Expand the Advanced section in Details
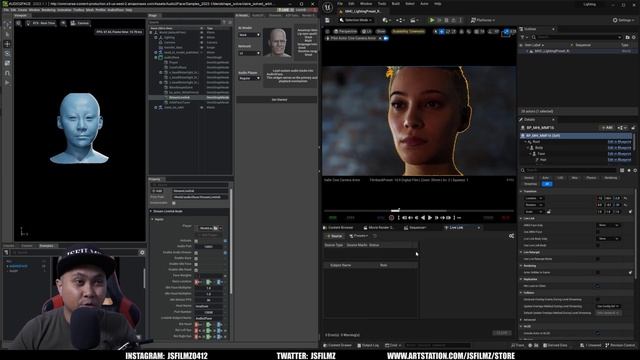 [522, 320]
